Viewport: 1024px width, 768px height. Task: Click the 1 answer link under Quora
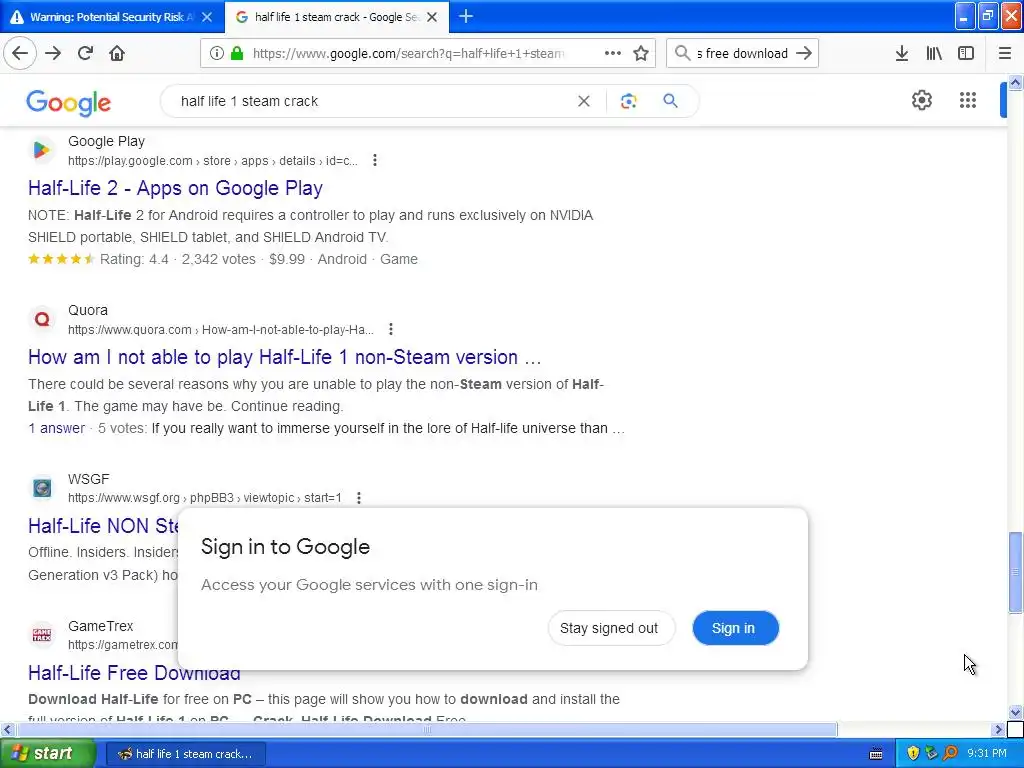tap(56, 428)
